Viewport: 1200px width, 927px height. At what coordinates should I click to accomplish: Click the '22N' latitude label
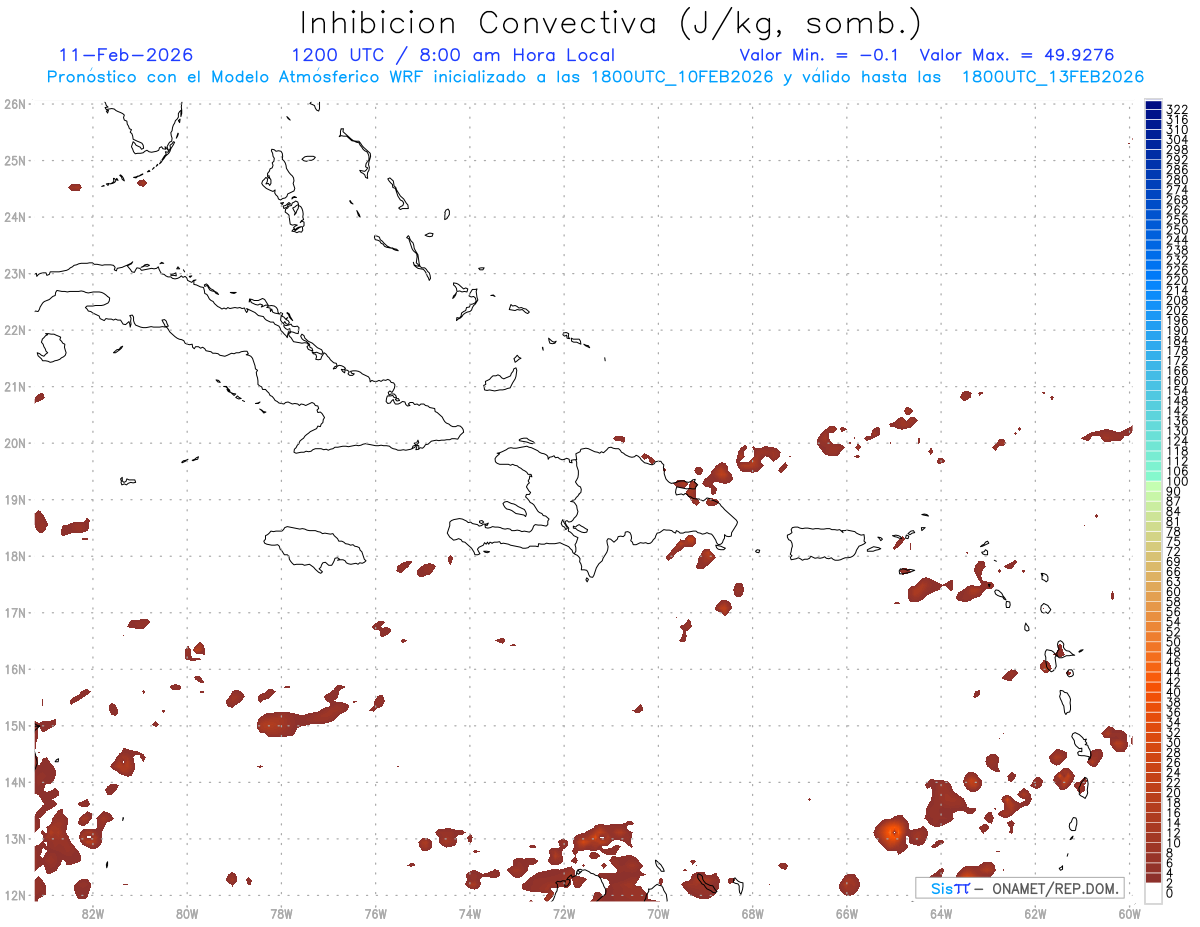click(x=15, y=330)
